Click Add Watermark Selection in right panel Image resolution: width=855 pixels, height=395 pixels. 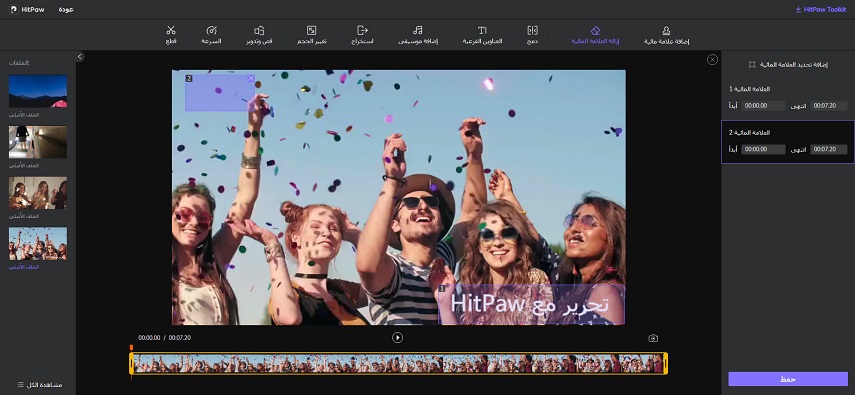pyautogui.click(x=788, y=64)
